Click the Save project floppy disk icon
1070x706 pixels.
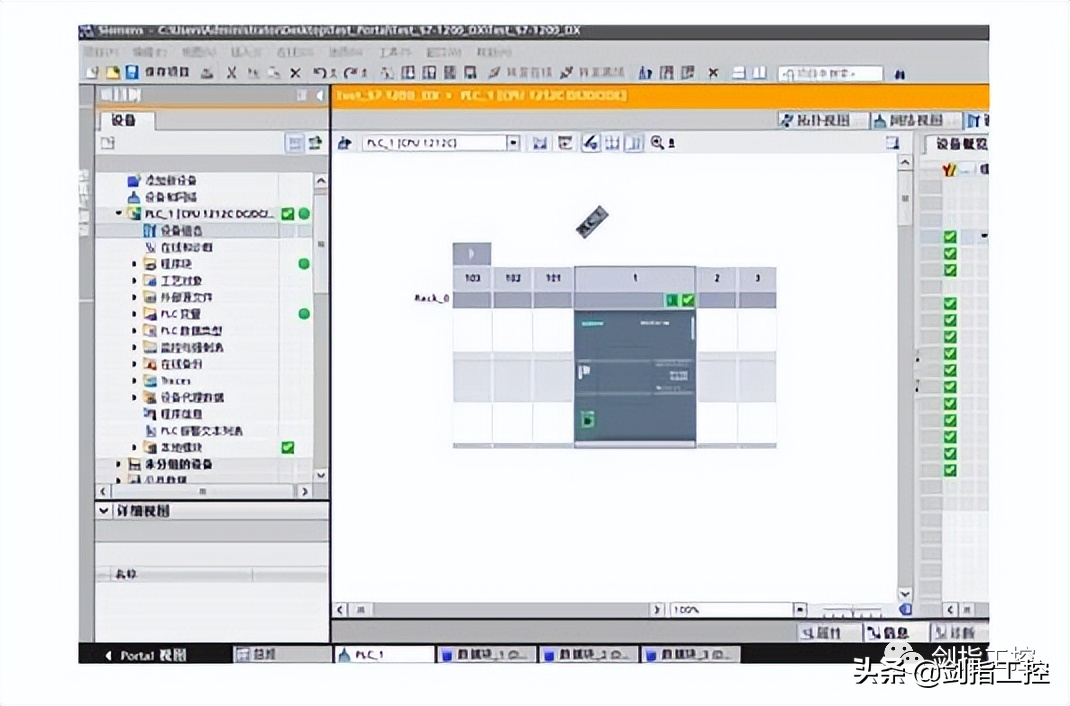[x=132, y=72]
